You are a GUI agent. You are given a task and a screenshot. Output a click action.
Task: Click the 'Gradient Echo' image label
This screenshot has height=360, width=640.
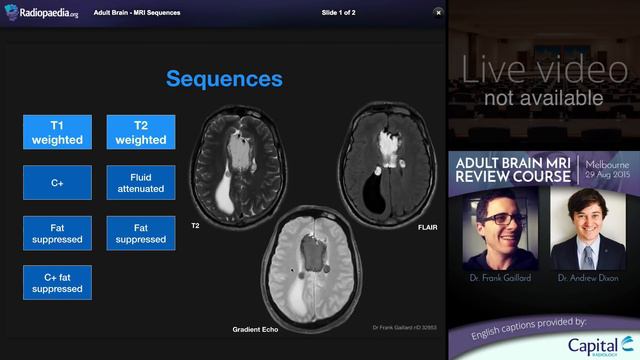255,329
